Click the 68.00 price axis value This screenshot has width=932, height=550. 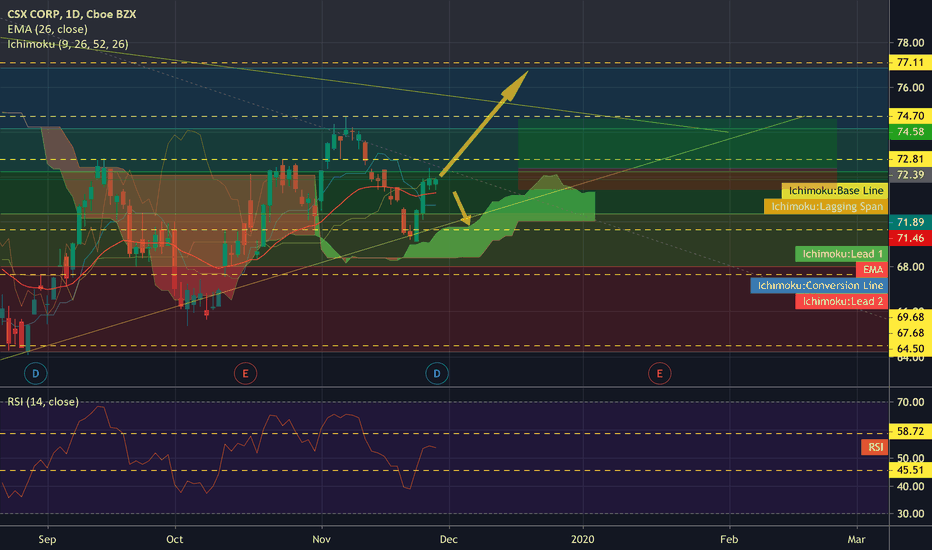coord(911,266)
